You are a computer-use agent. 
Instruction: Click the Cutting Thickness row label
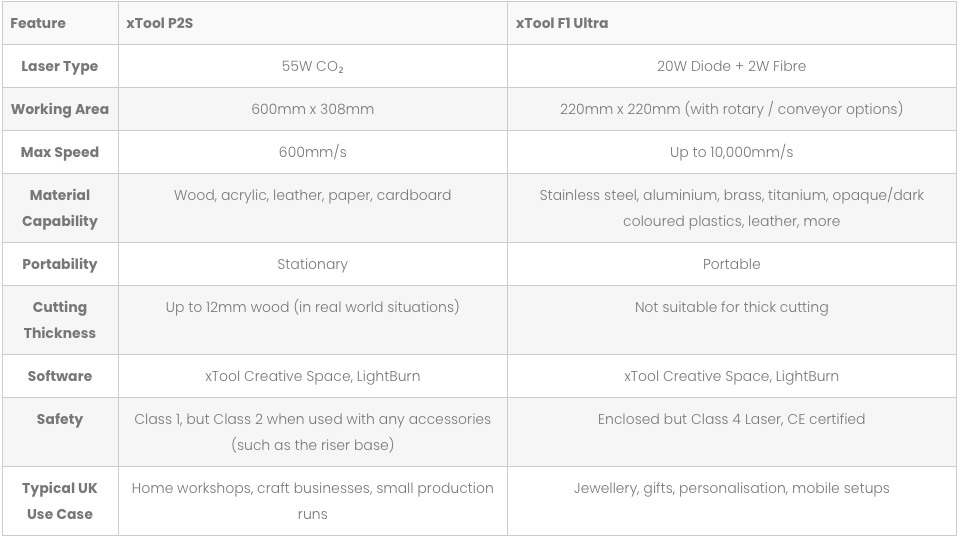[60, 320]
